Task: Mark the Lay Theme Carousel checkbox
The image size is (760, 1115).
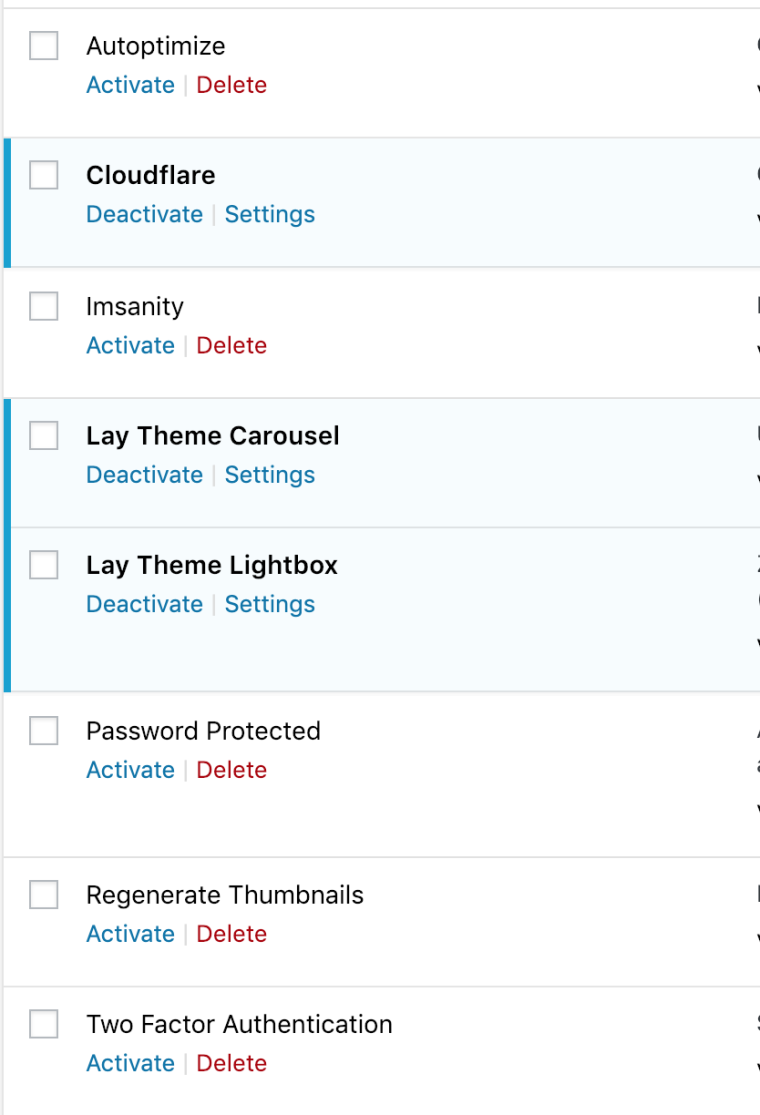Action: (44, 436)
